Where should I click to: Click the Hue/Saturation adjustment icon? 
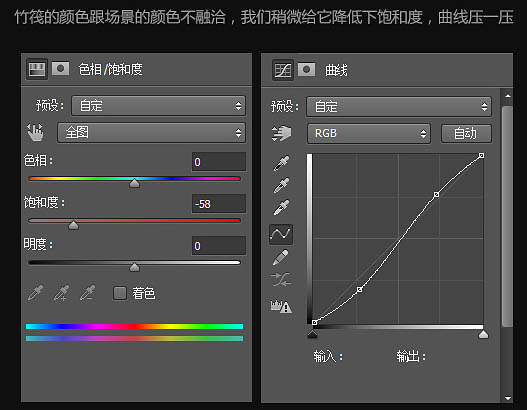37,69
